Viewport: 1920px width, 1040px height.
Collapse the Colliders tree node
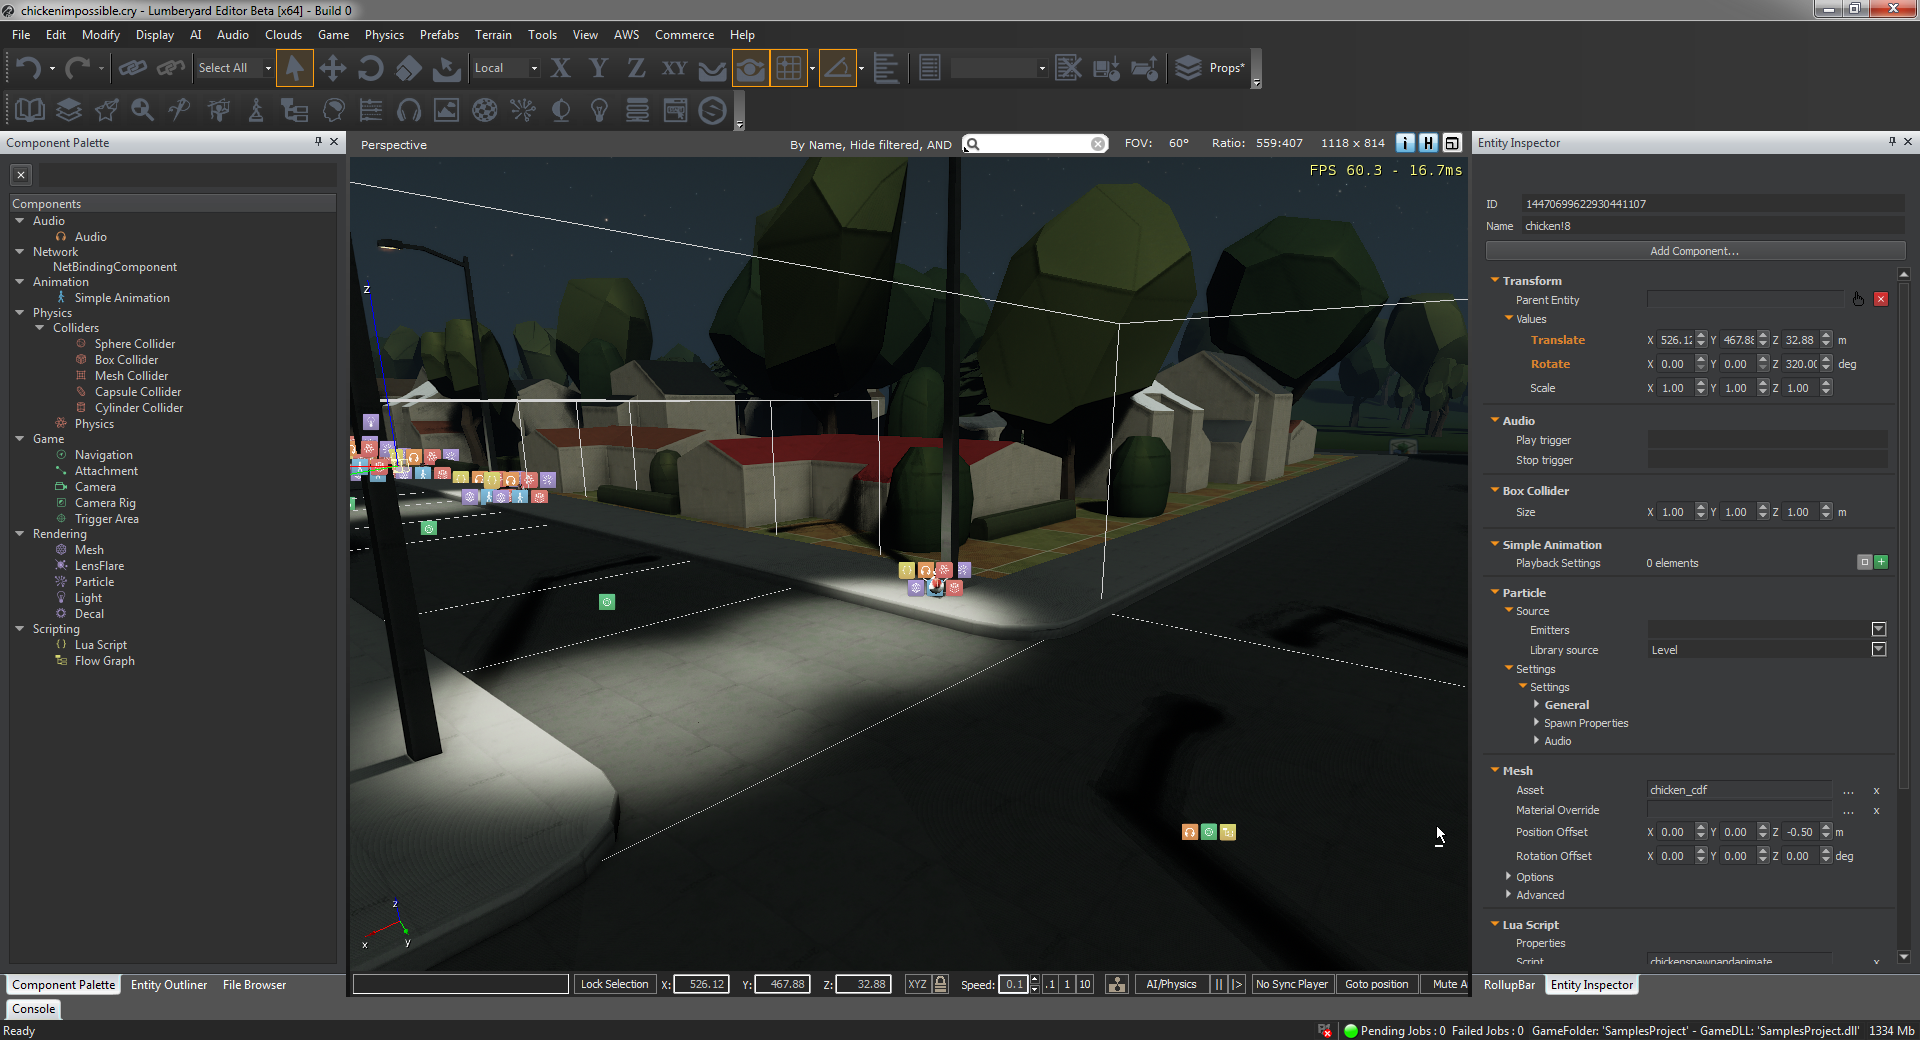40,328
